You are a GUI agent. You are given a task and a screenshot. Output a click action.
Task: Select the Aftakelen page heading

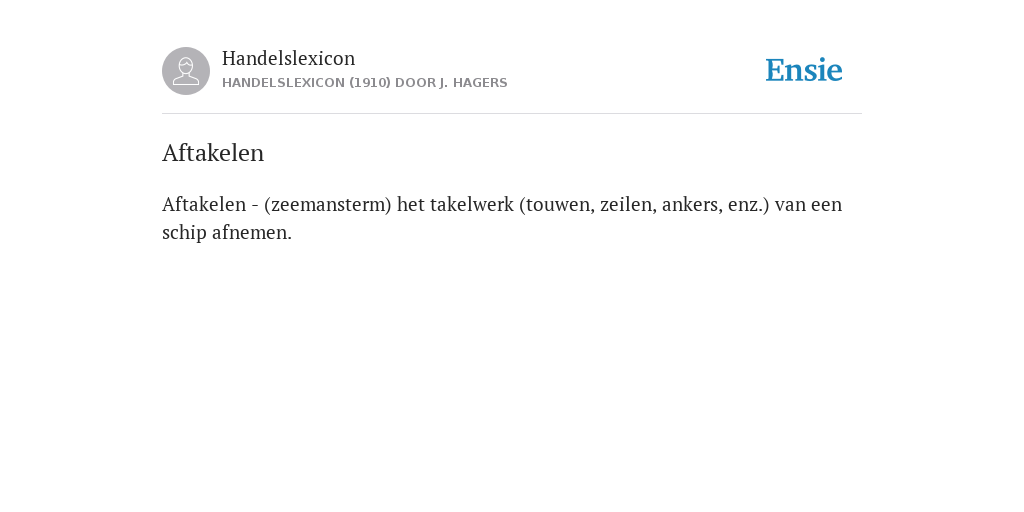click(x=213, y=153)
